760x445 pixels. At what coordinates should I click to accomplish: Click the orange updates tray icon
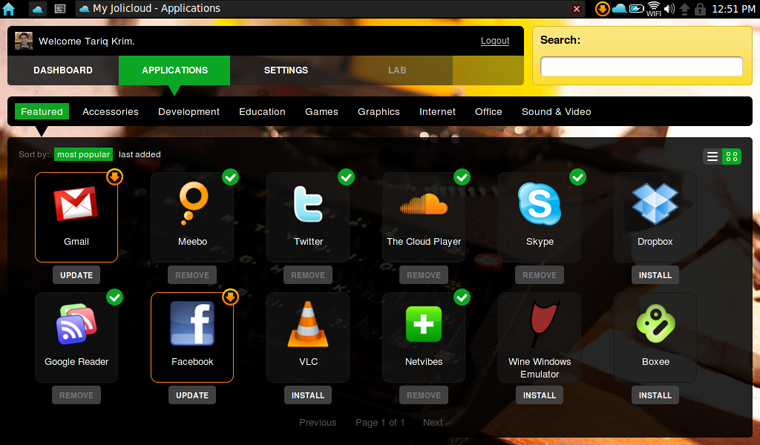click(602, 9)
